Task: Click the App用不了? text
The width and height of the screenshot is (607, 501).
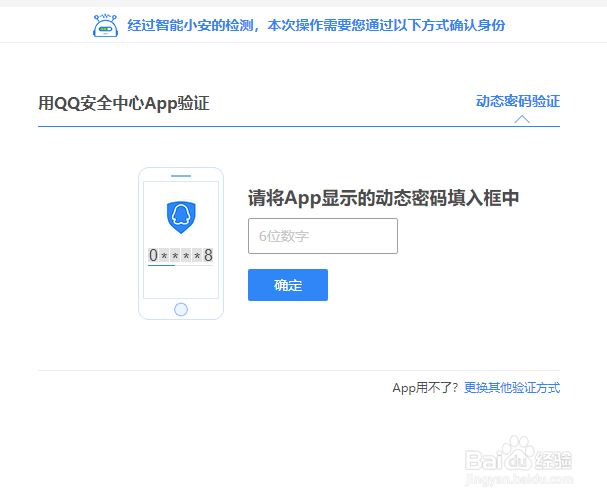Action: [x=425, y=388]
